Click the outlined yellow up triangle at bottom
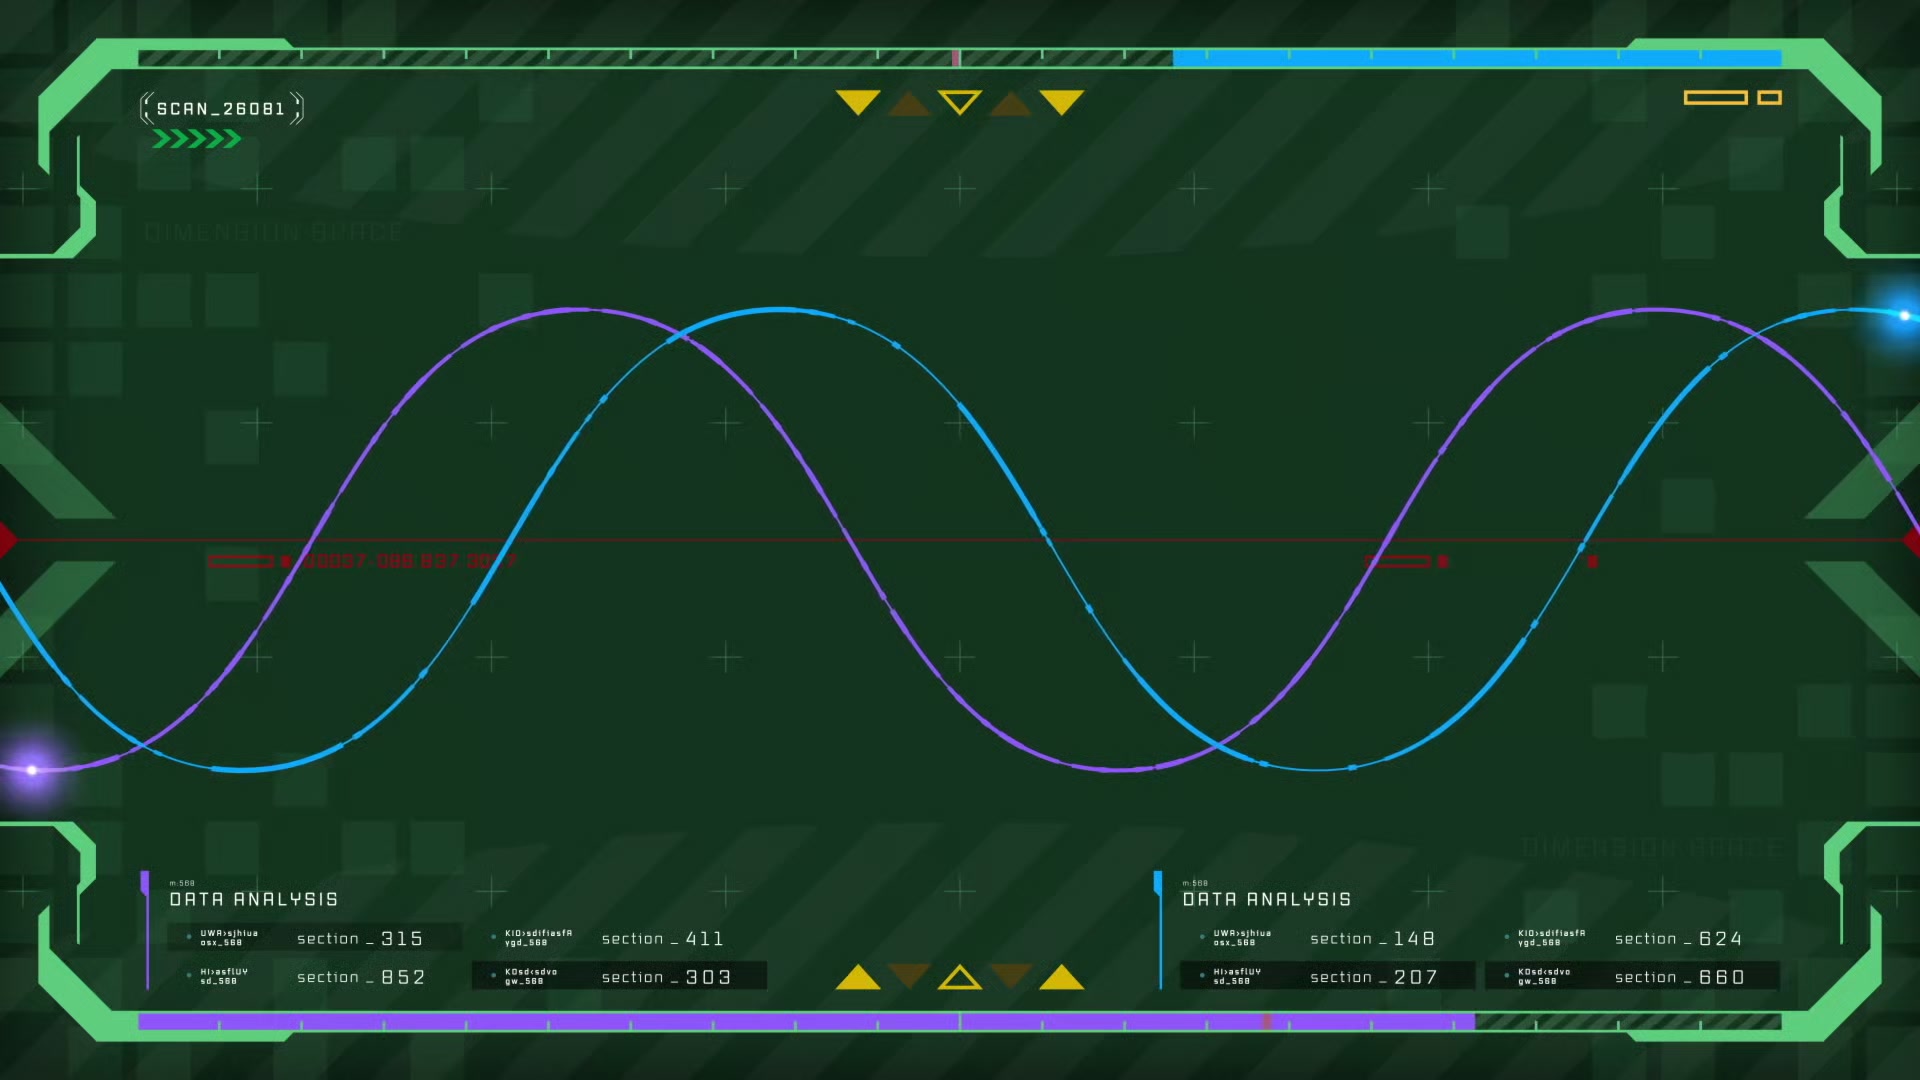 point(960,978)
